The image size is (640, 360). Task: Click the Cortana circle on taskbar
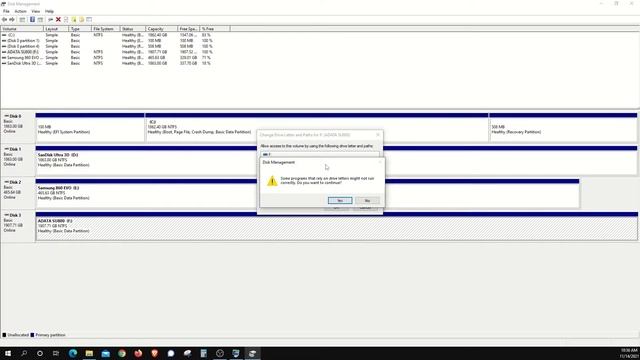click(x=40, y=353)
